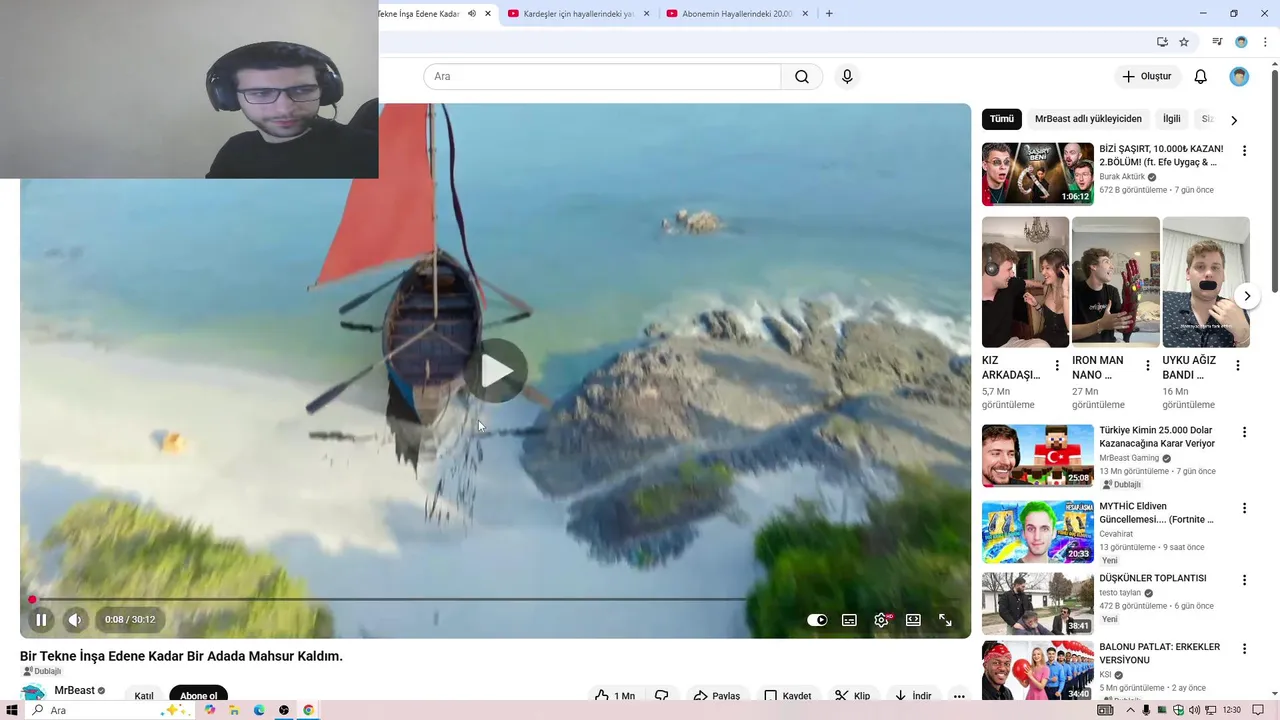Open Chrome from the Windows taskbar

[308, 710]
